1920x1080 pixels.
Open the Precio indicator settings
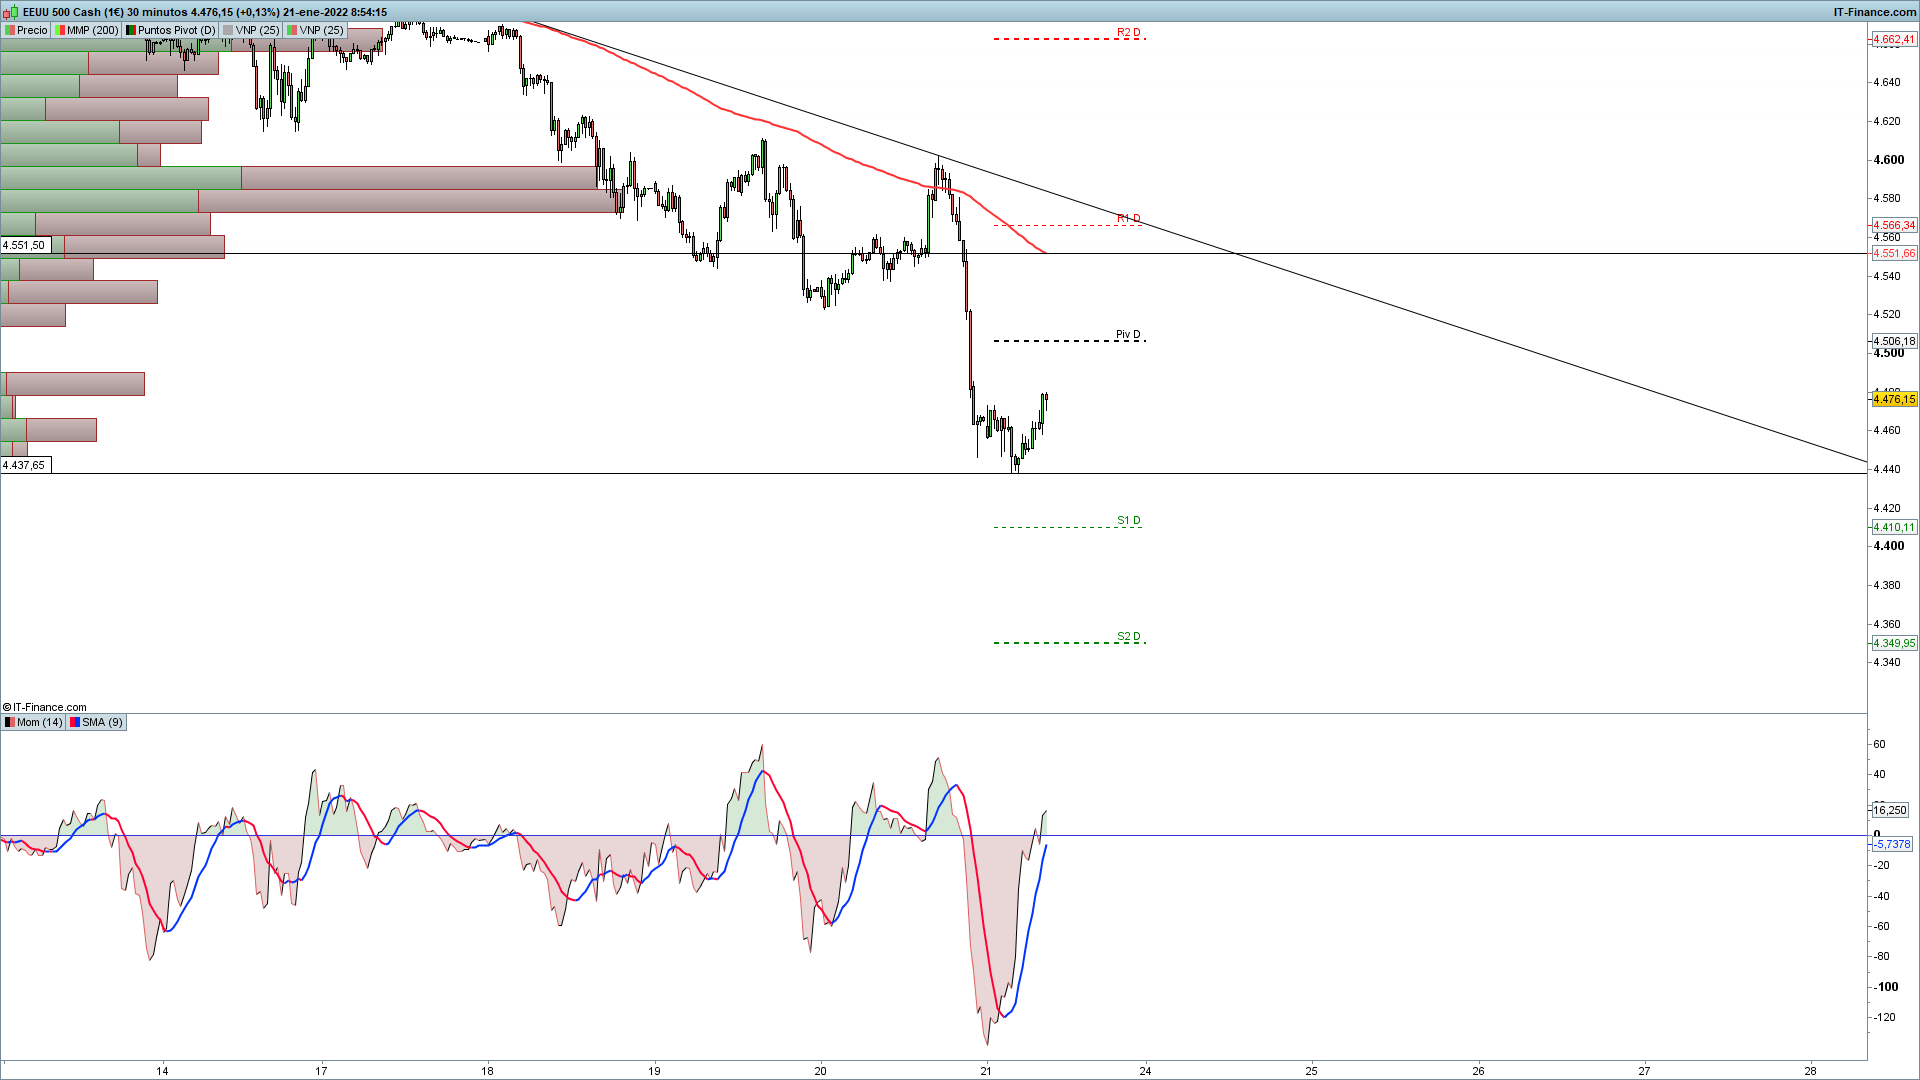[x=26, y=30]
